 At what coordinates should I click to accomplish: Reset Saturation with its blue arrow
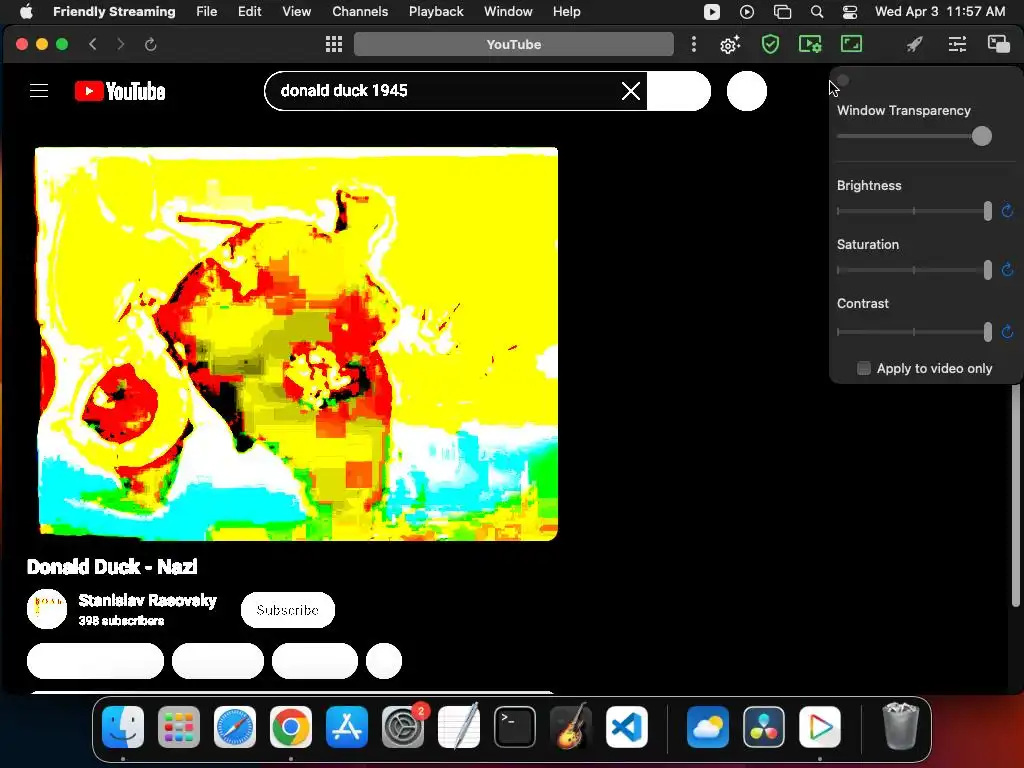click(1007, 270)
